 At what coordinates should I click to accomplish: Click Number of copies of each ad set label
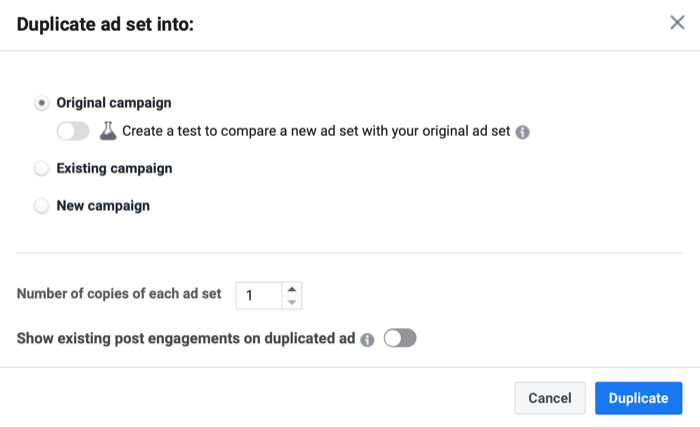pos(119,294)
